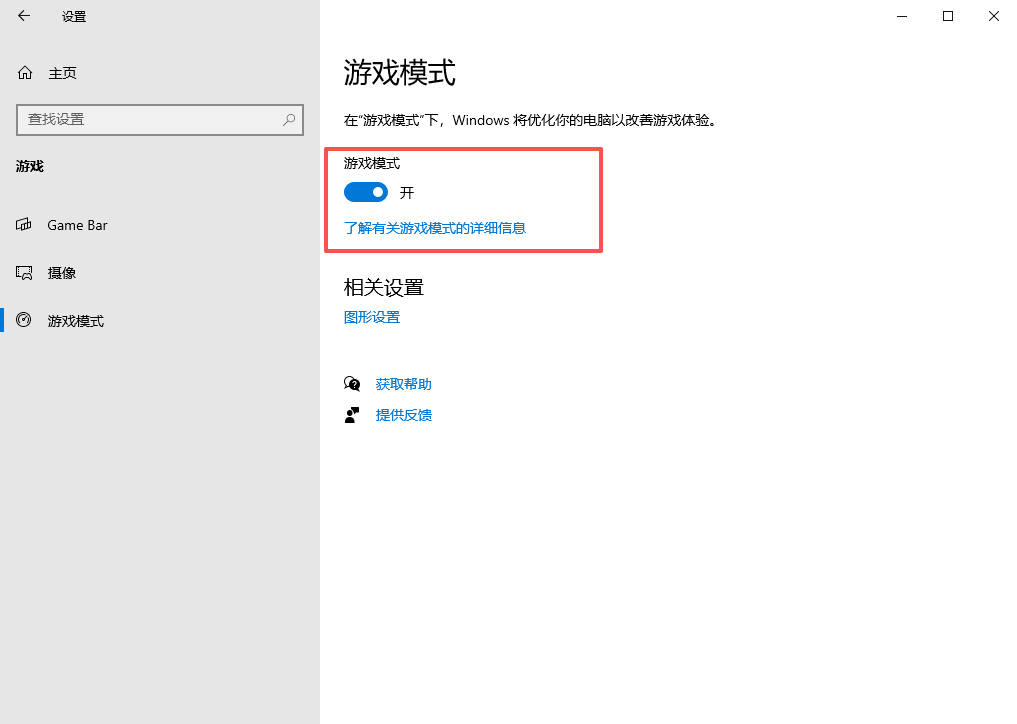Select the 游戏模式 label in the sidebar
1017x724 pixels.
76,321
